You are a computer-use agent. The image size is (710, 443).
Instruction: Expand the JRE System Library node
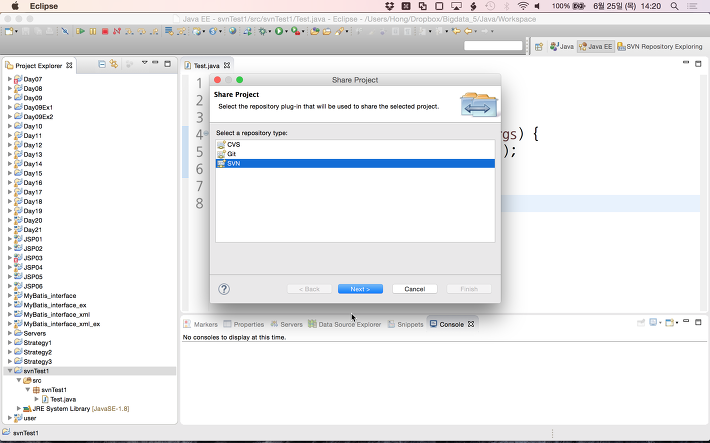click(19, 408)
